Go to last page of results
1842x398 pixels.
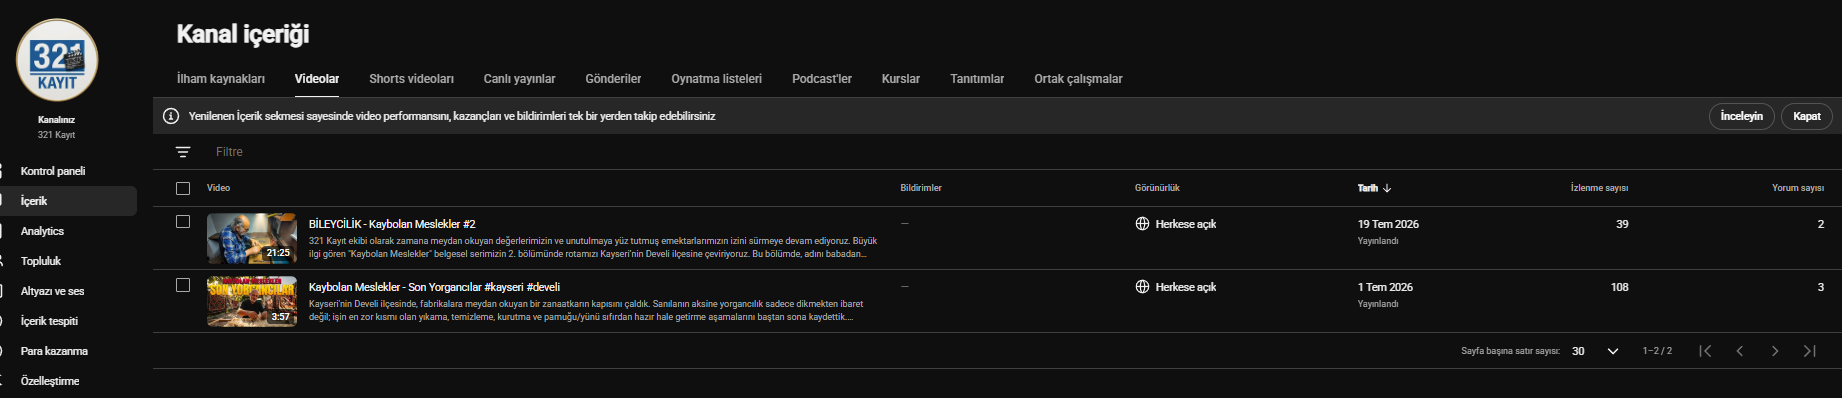pos(1810,351)
